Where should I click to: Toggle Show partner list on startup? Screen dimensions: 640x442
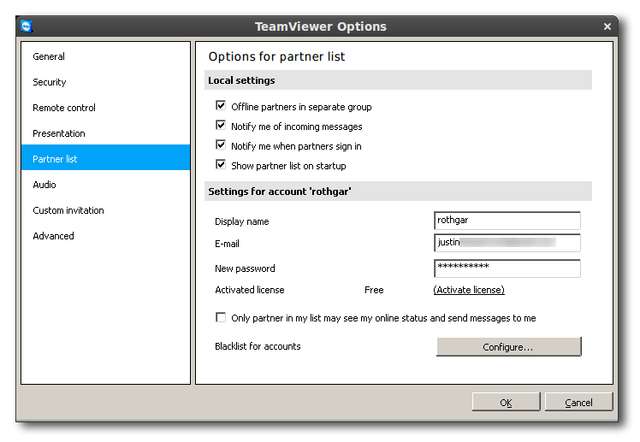221,165
